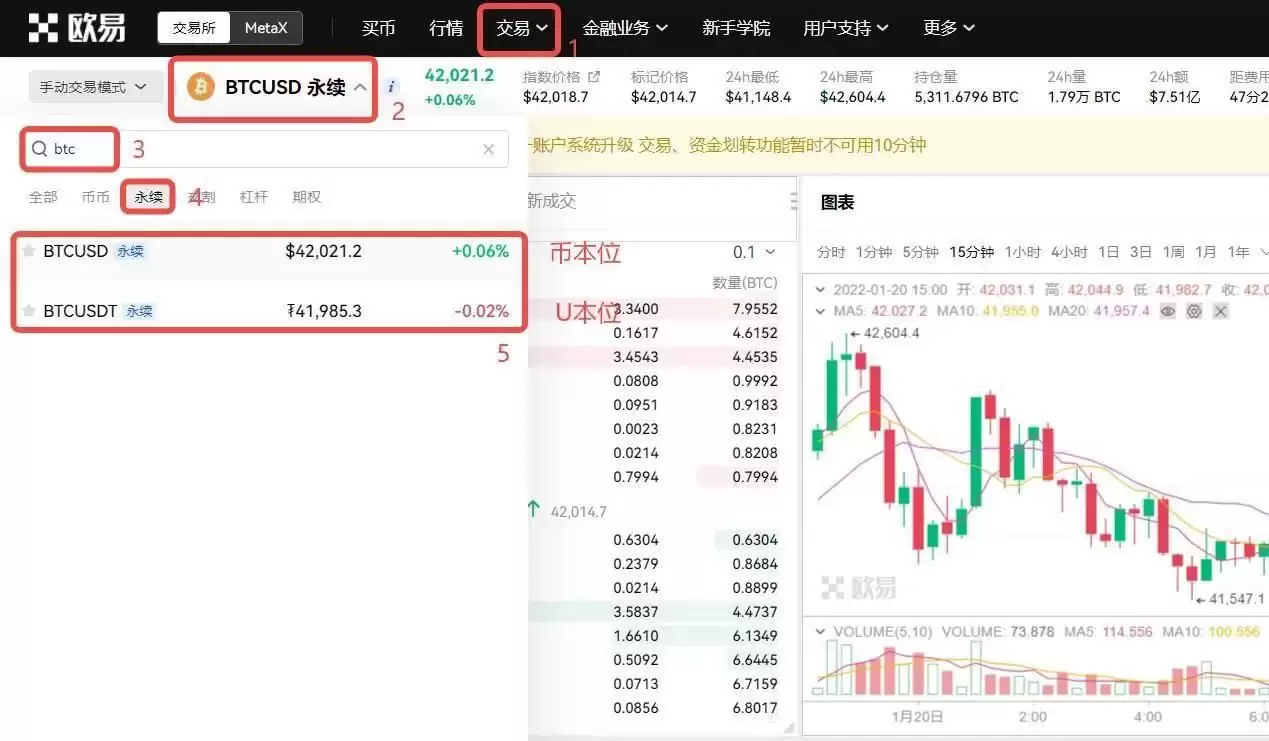Select the 15分钟 chart timeframe
This screenshot has width=1269, height=741.
pos(970,252)
